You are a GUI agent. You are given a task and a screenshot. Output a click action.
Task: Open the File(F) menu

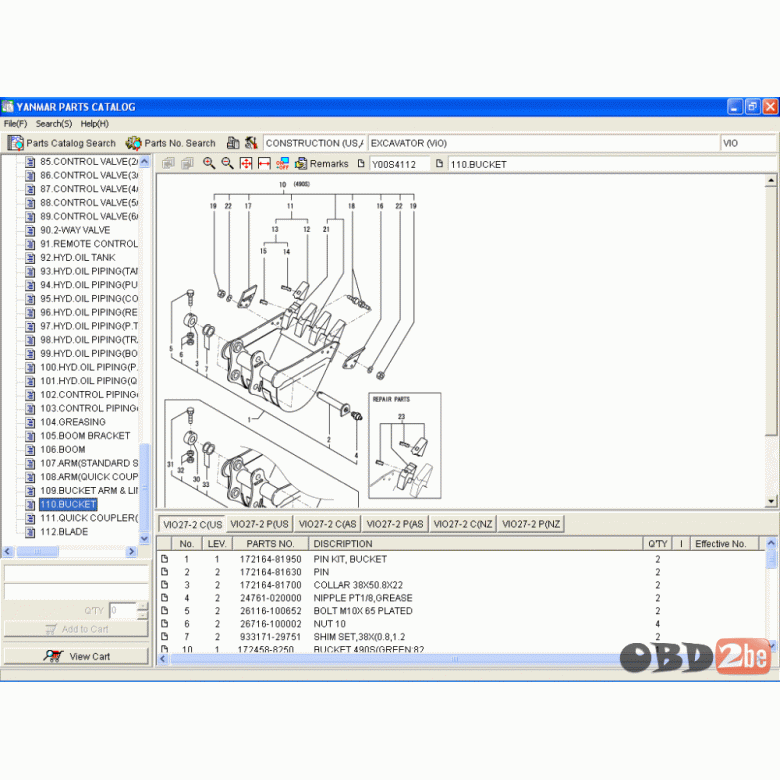(x=15, y=123)
